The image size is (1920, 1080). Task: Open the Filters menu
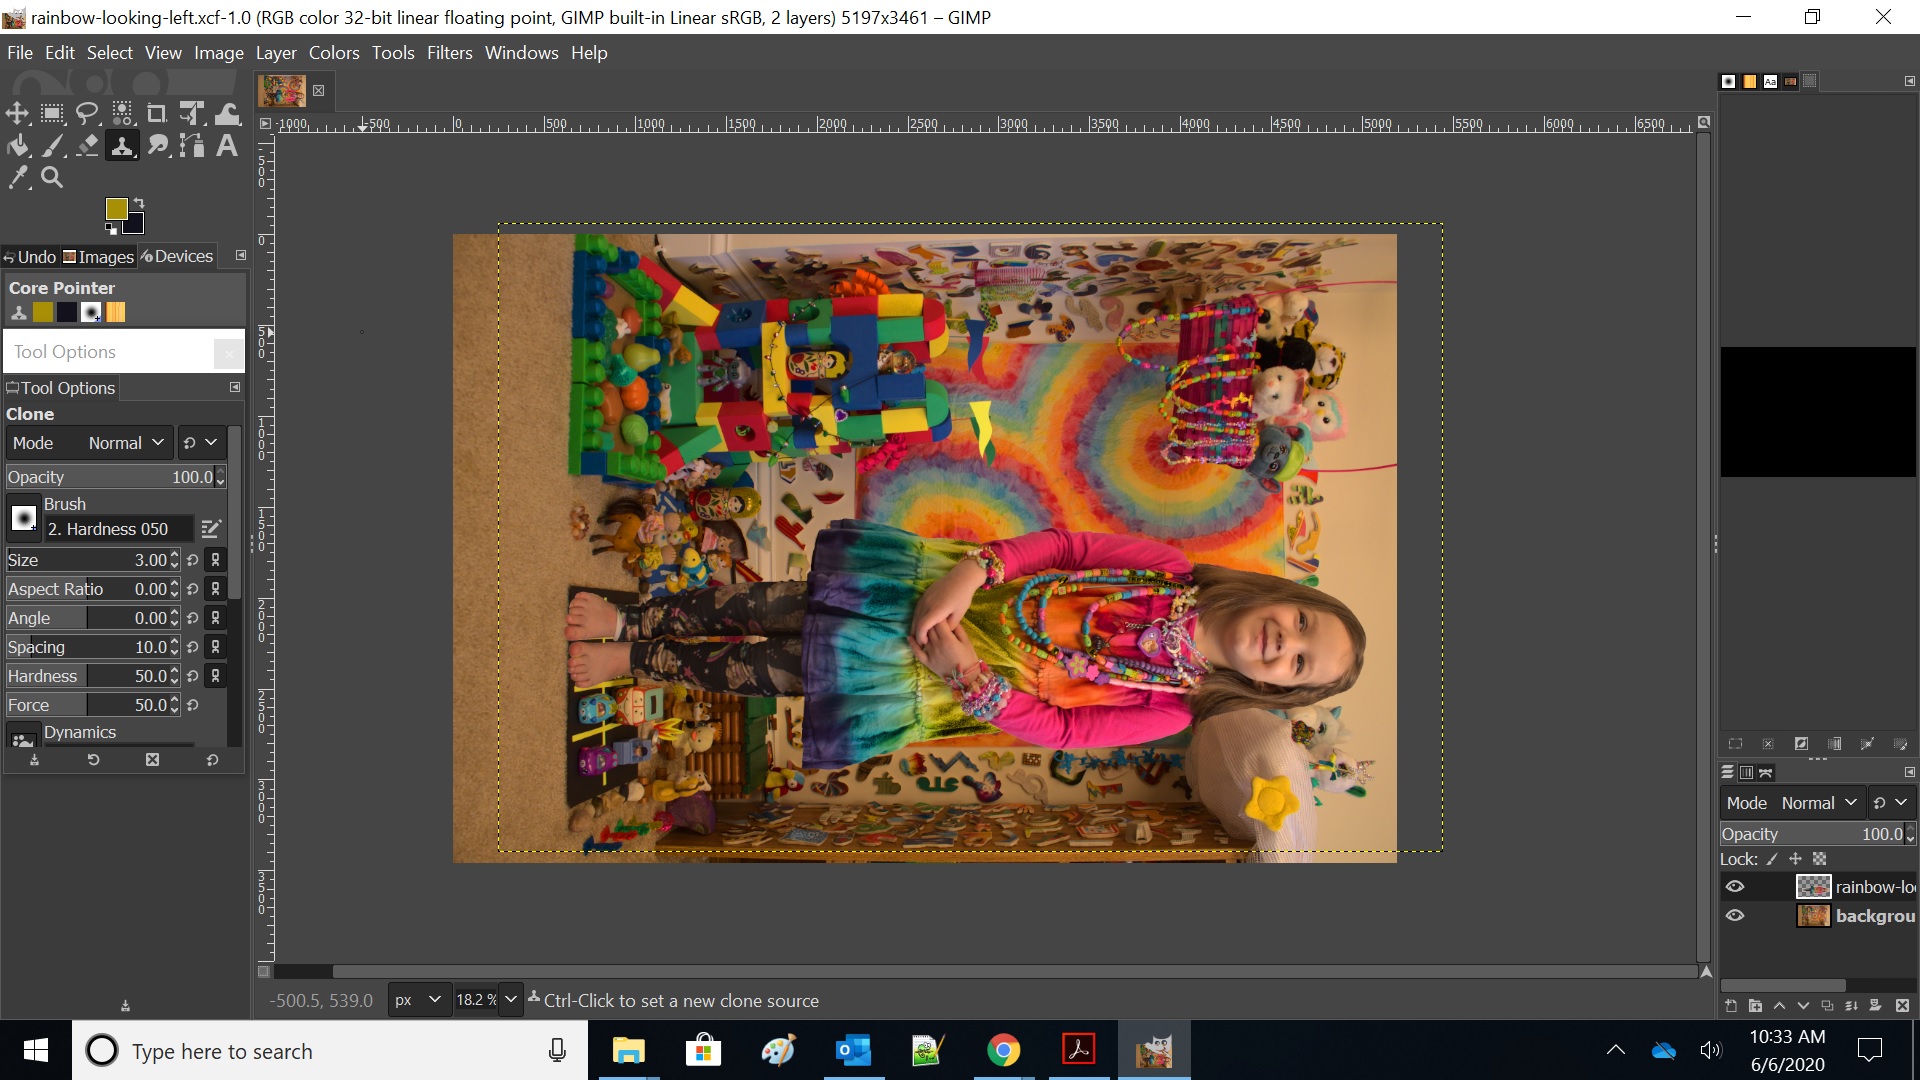pos(449,53)
